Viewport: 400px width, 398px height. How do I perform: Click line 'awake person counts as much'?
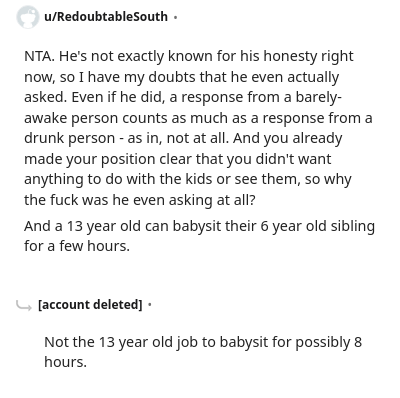click(x=198, y=118)
